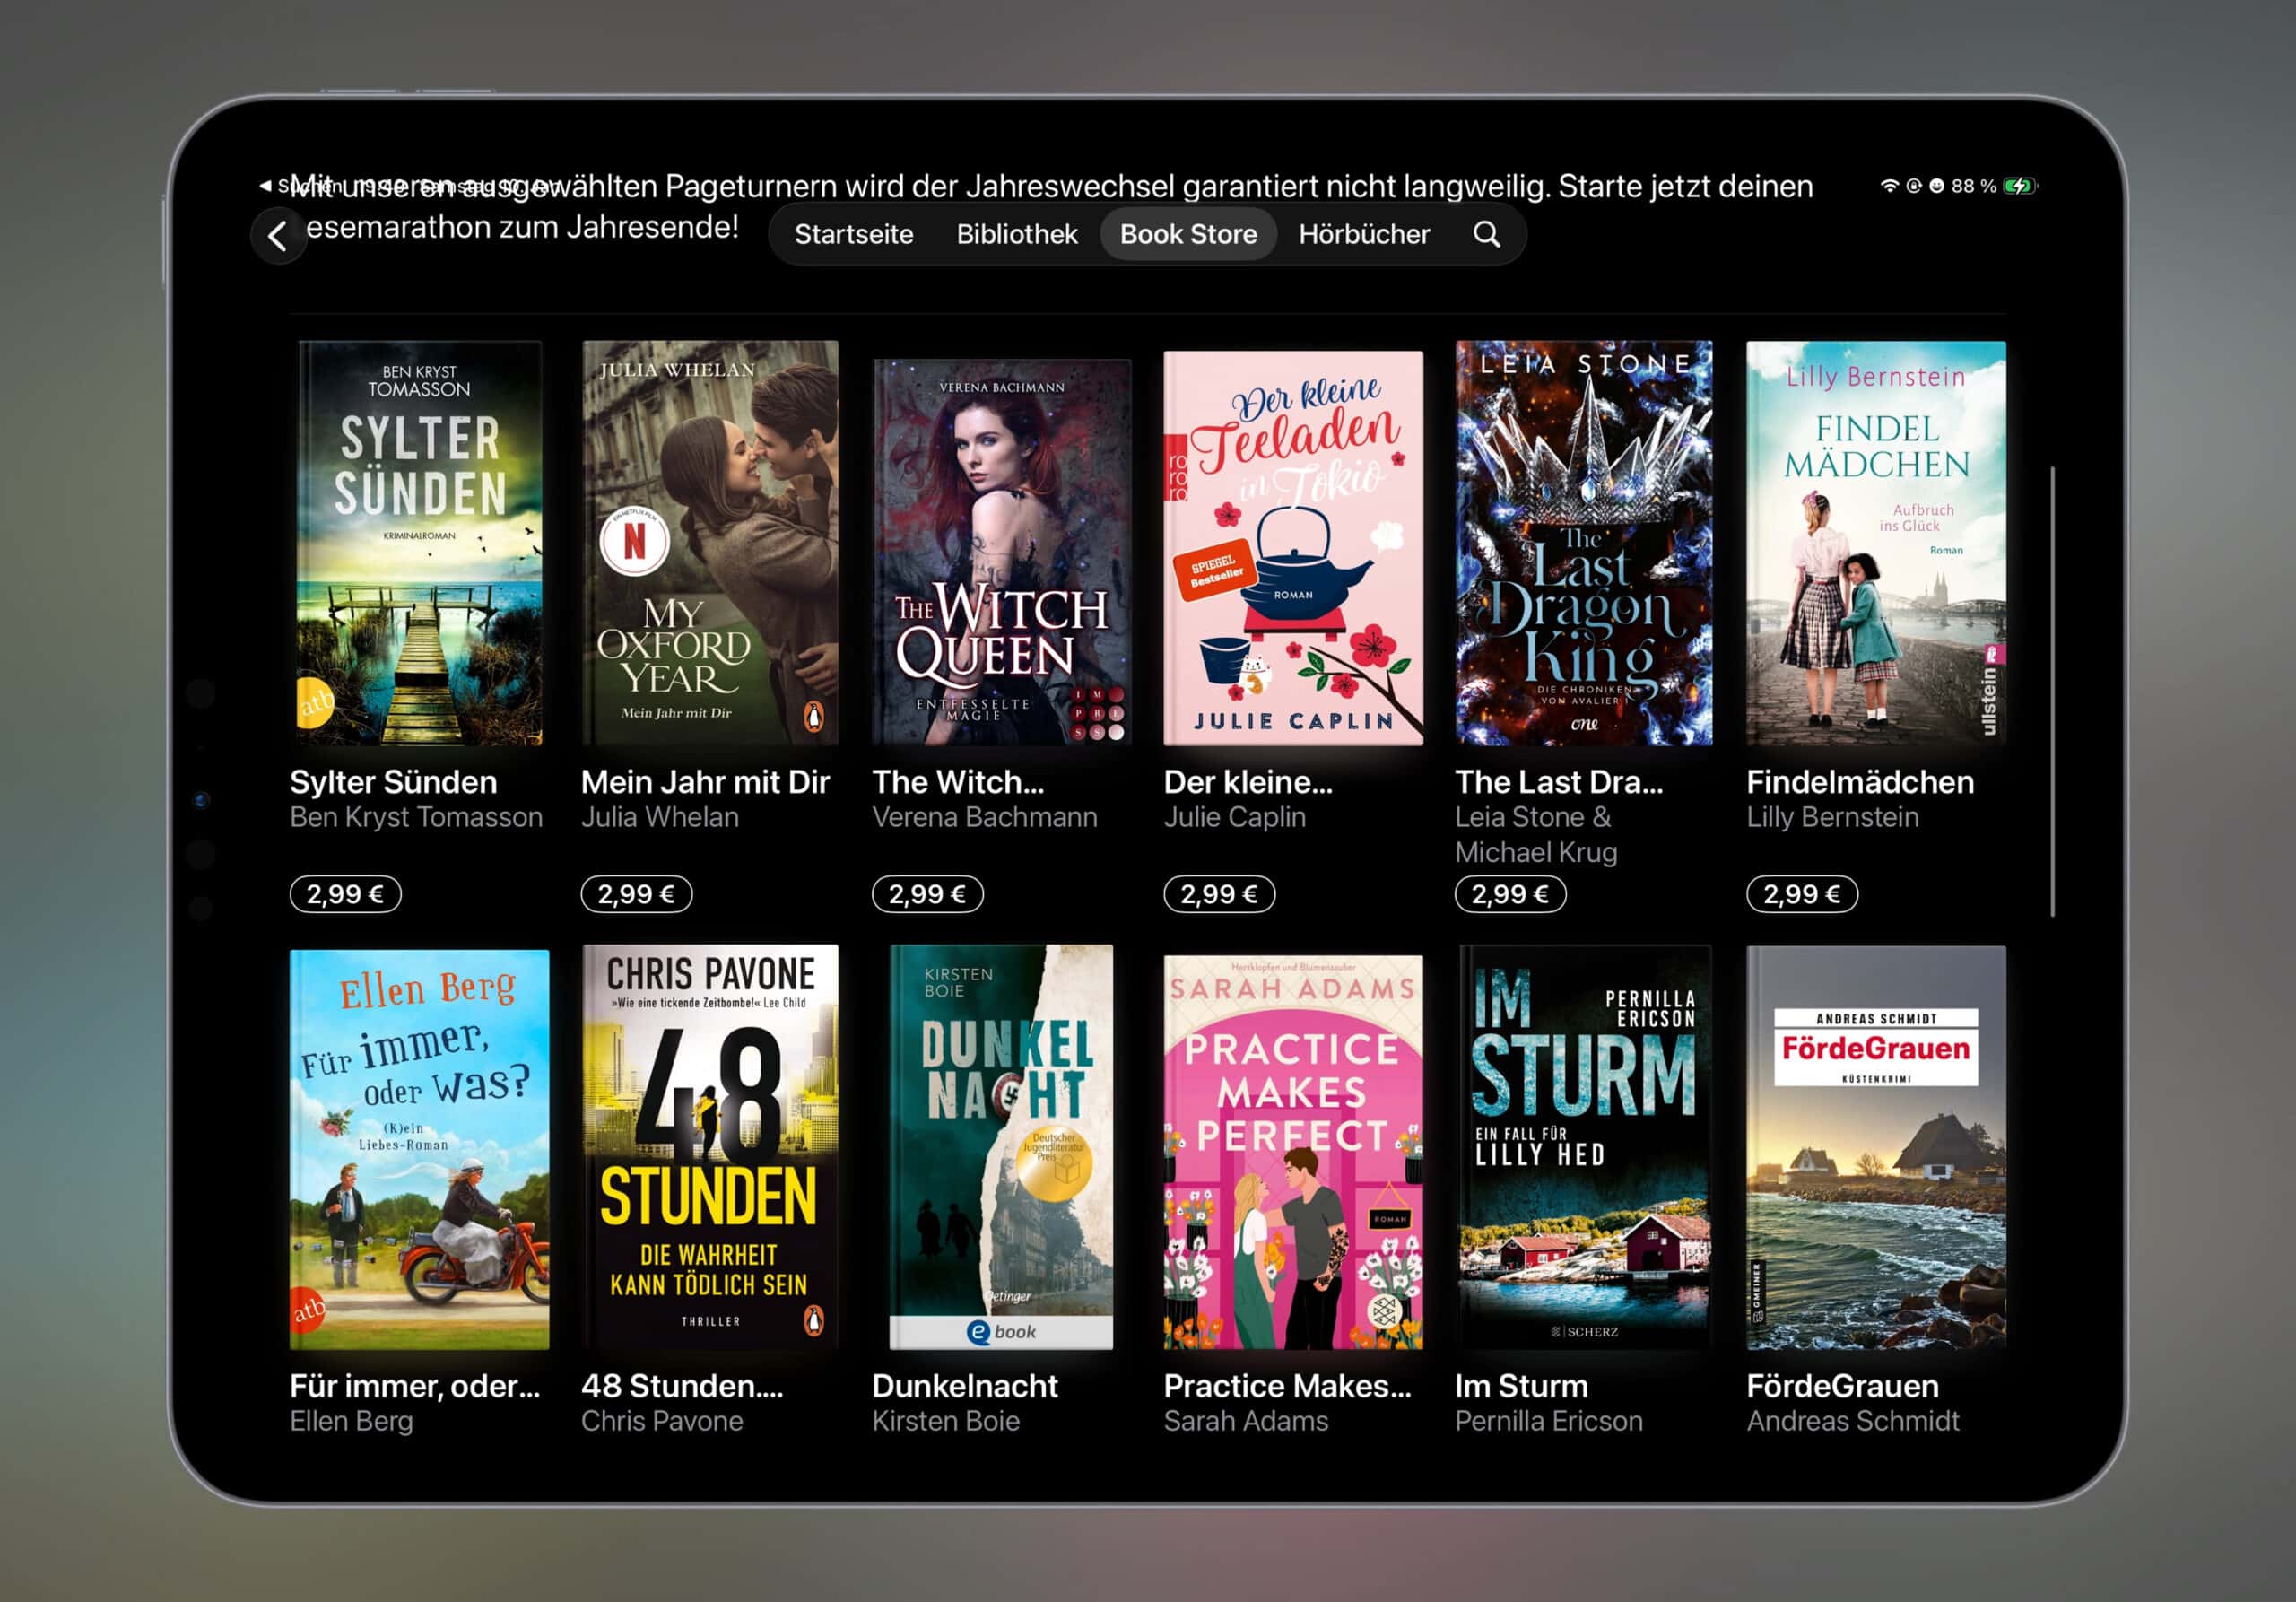
Task: Tap the battery status icon
Action: click(x=2019, y=186)
